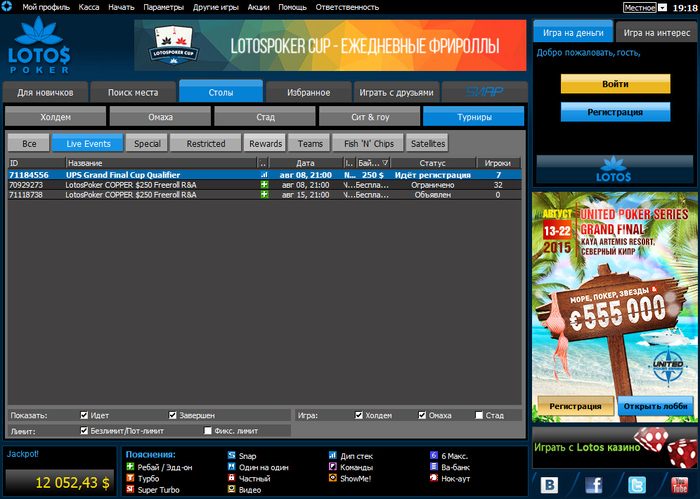Click the Частный legend icon
Screen dimensions: 700x499
click(231, 478)
